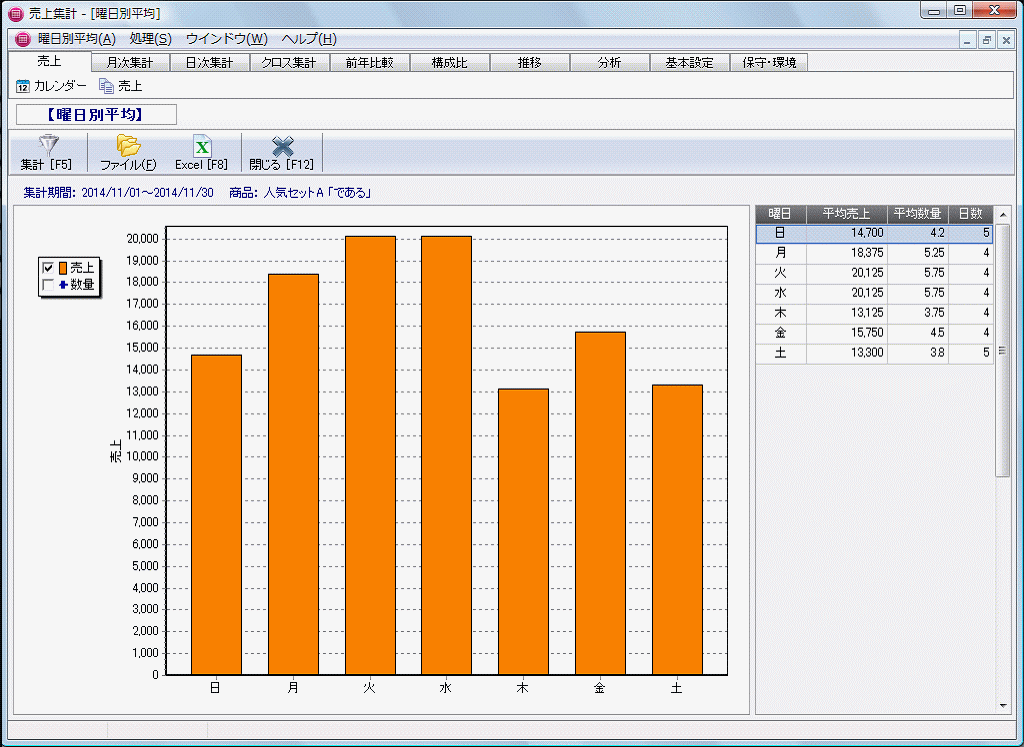Switch to the 日次集計 tab
Viewport: 1024px width, 747px height.
click(210, 63)
